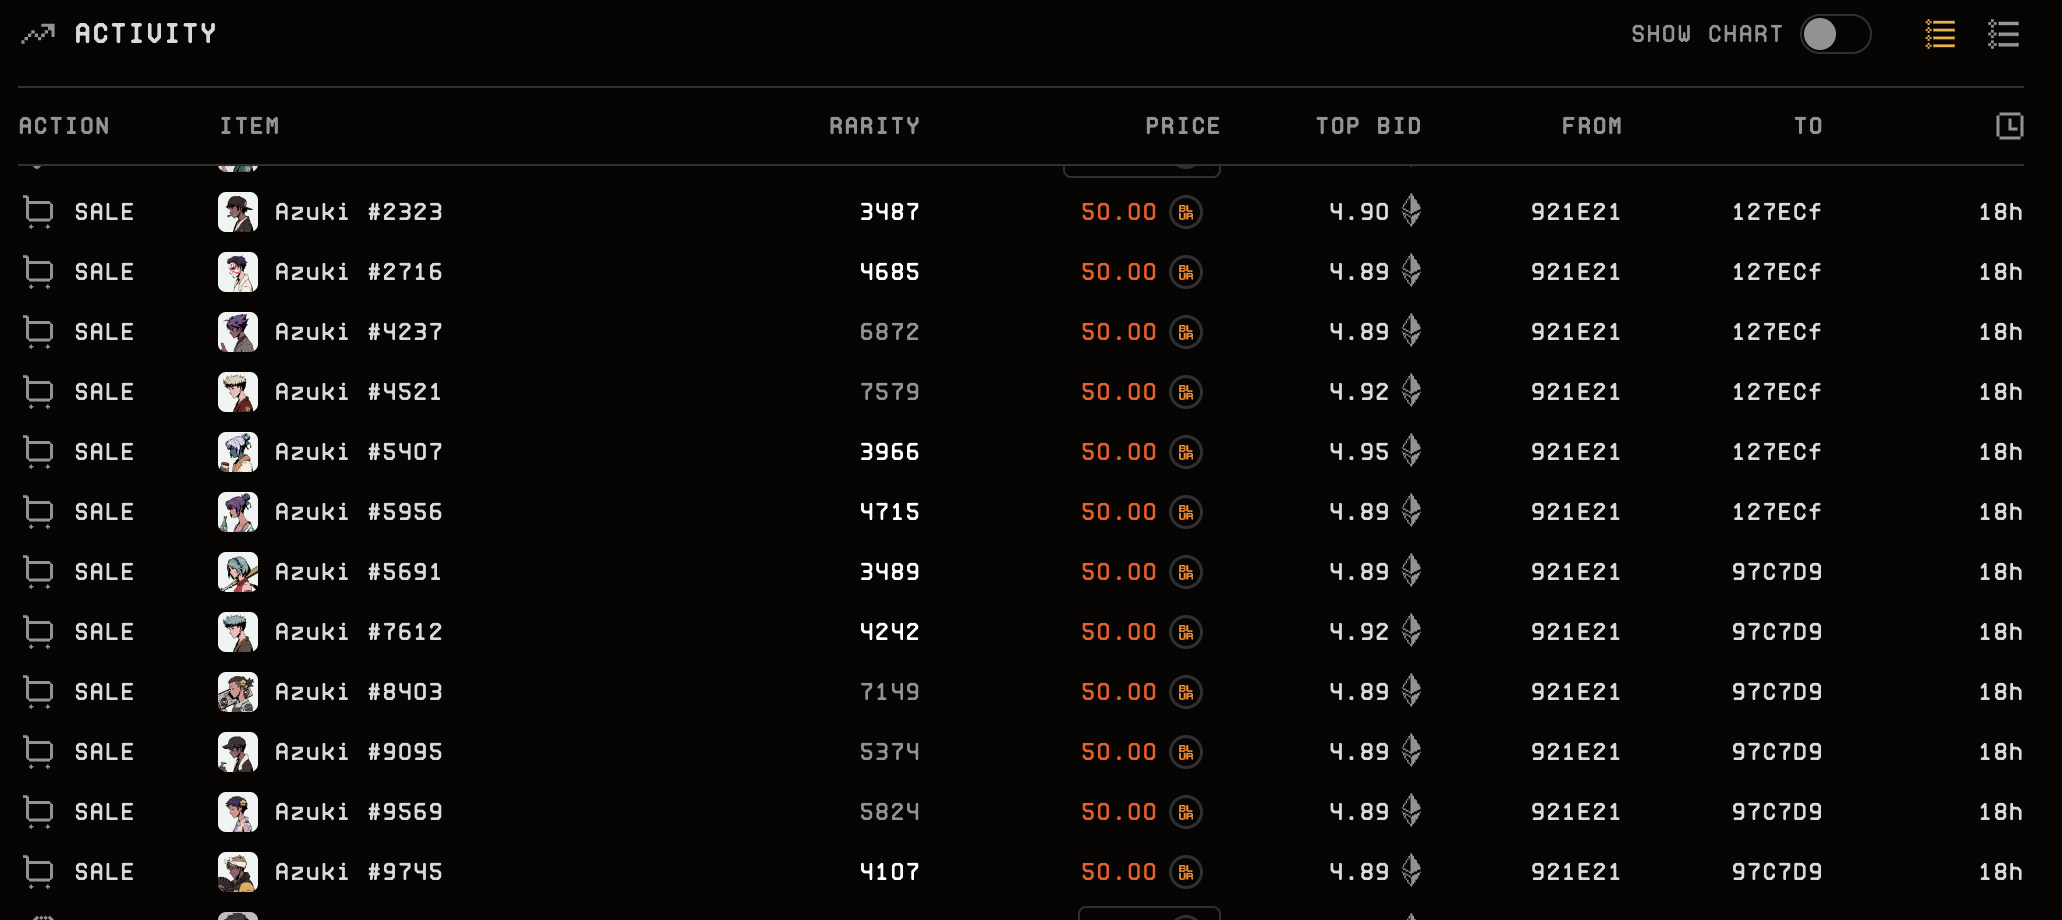The width and height of the screenshot is (2062, 920).
Task: Open seller 921E21 in Azuki #2323 row
Action: click(1576, 212)
